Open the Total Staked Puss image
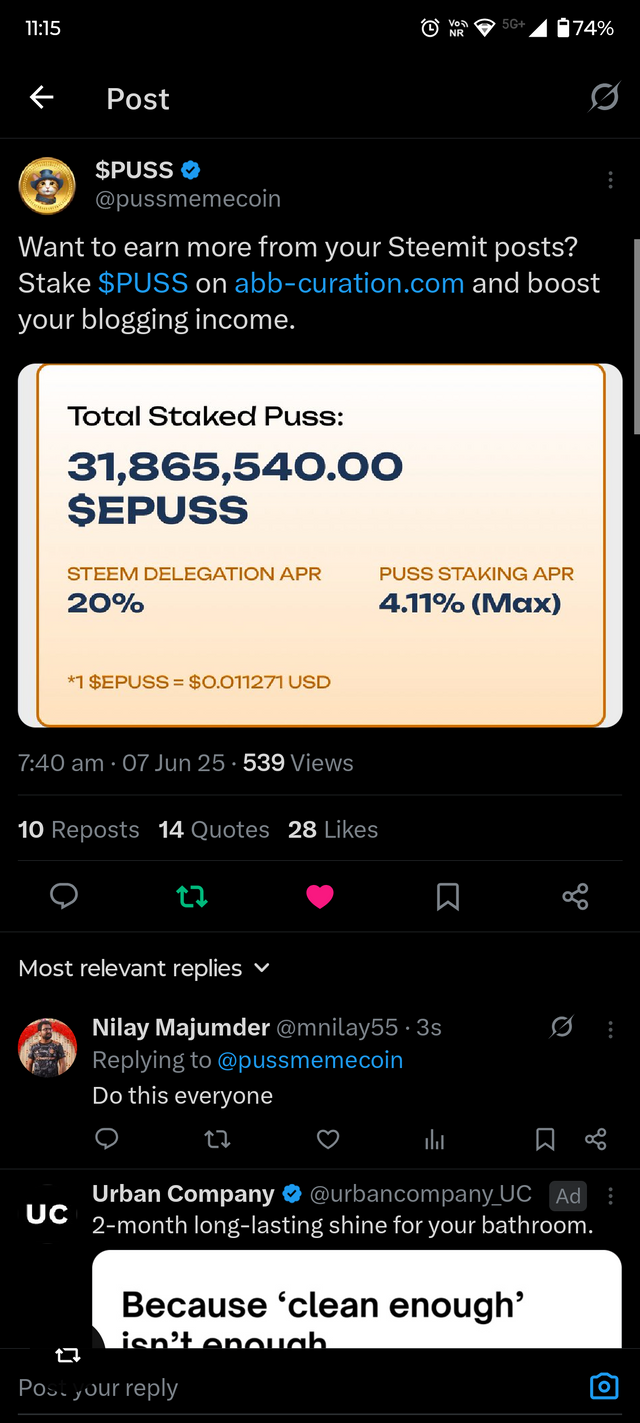This screenshot has height=1423, width=640. tap(320, 545)
